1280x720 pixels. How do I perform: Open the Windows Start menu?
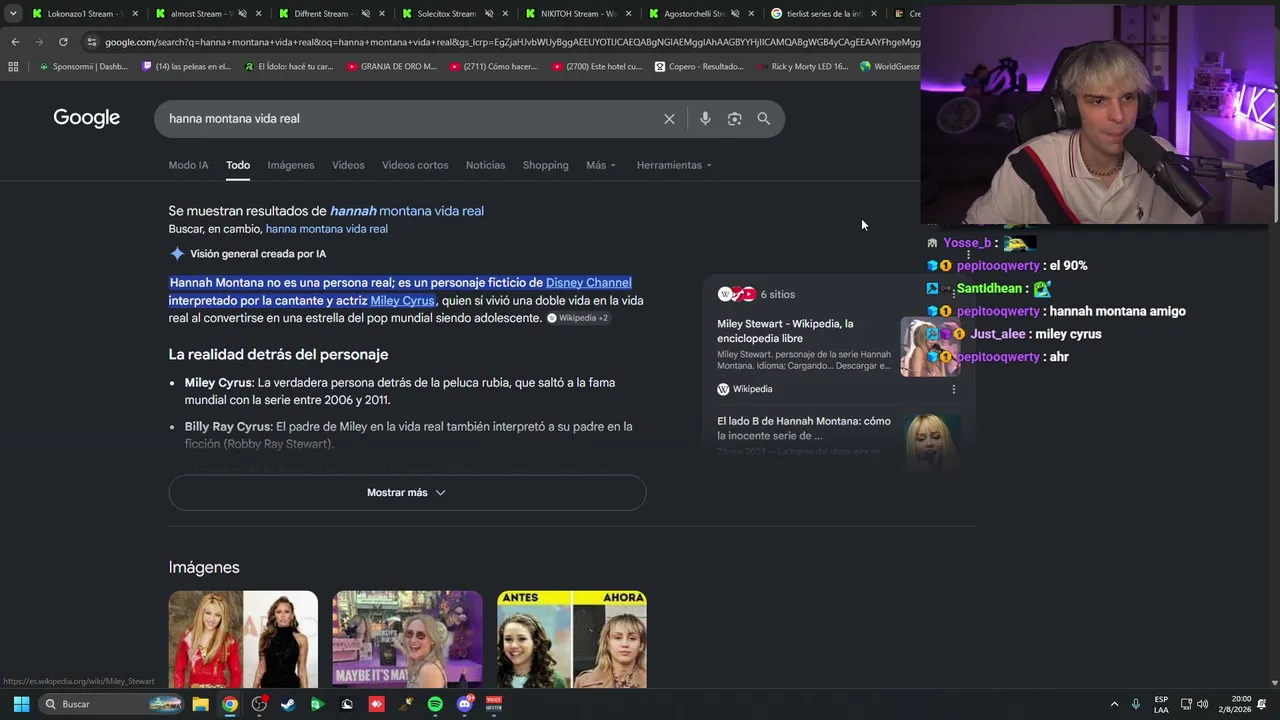[x=21, y=704]
